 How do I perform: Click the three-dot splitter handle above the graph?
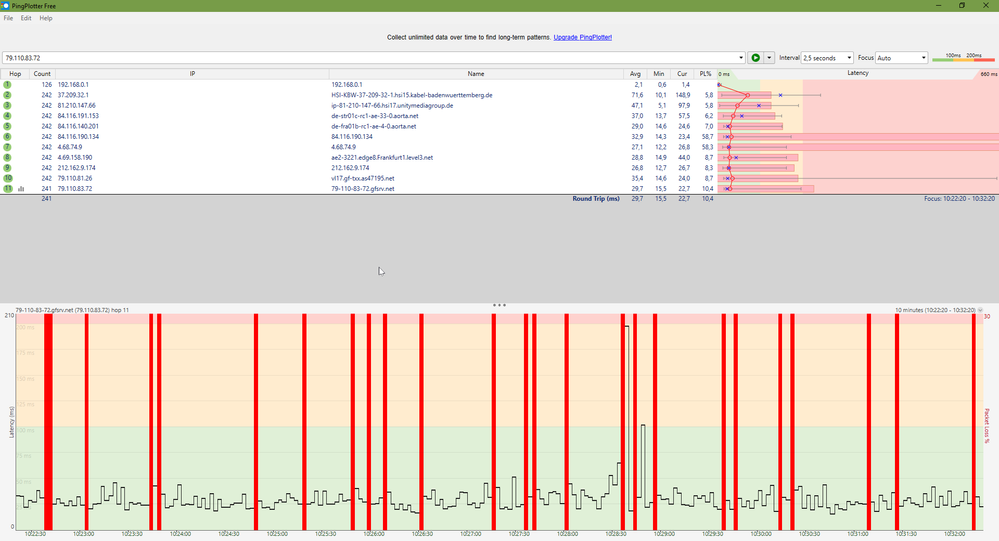tap(499, 305)
